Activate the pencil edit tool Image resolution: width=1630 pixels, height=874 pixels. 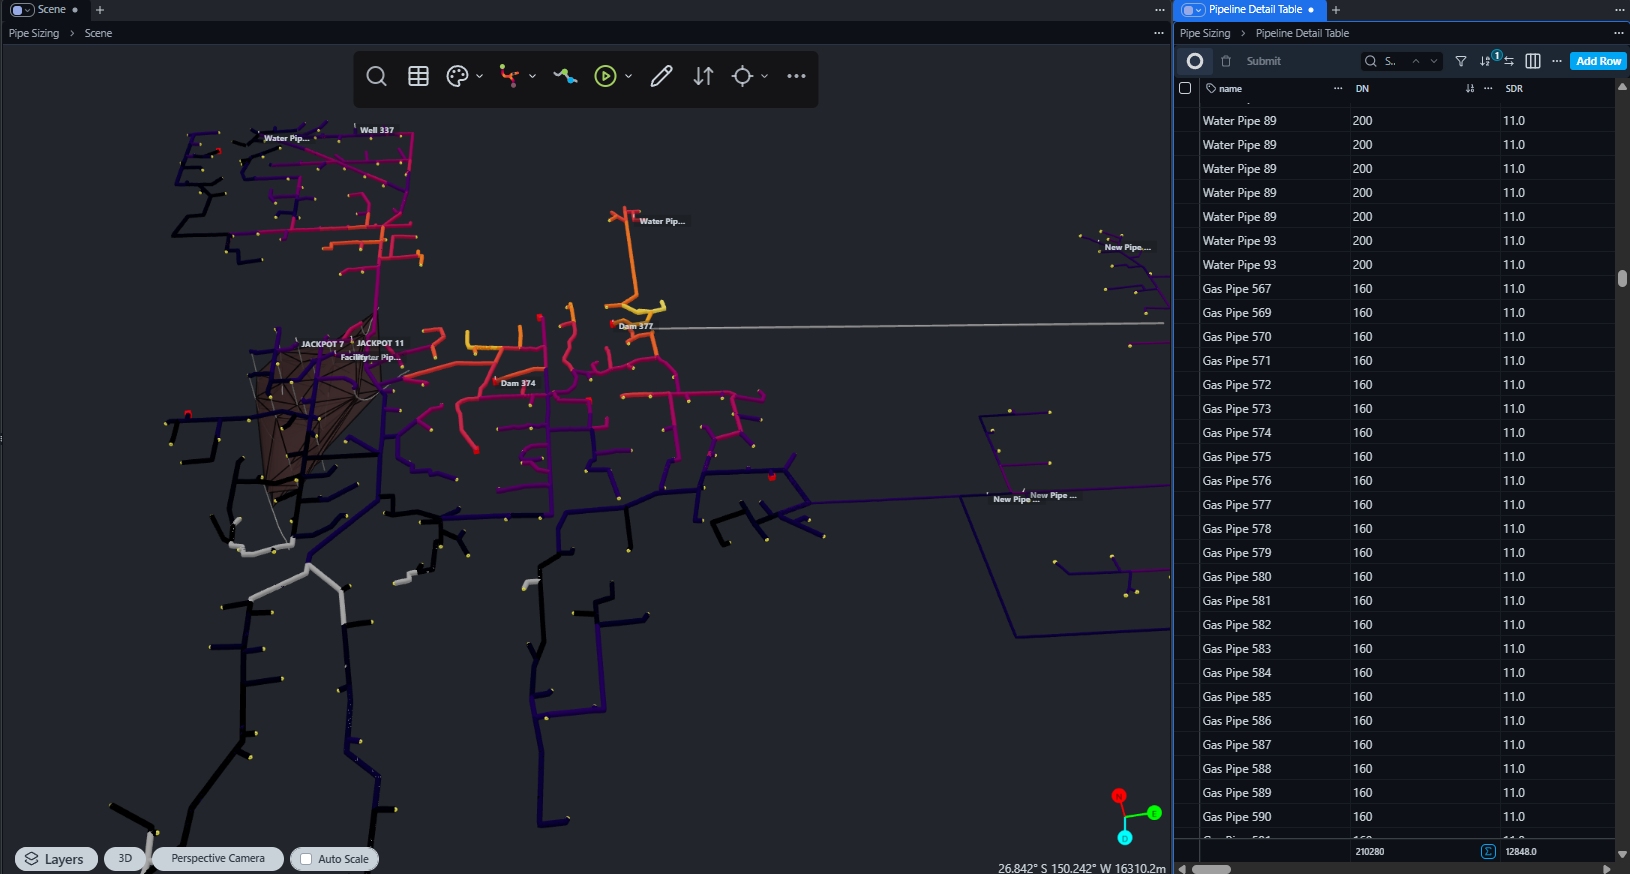tap(661, 76)
